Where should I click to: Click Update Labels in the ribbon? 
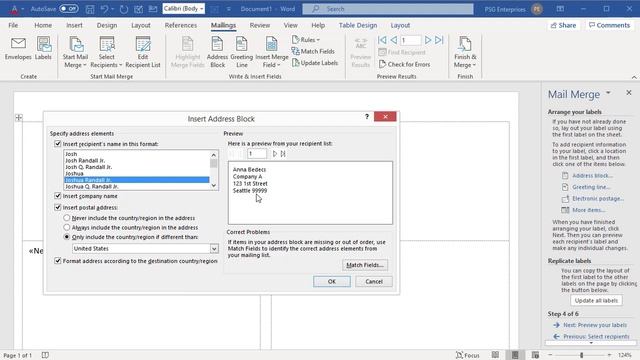(x=315, y=63)
